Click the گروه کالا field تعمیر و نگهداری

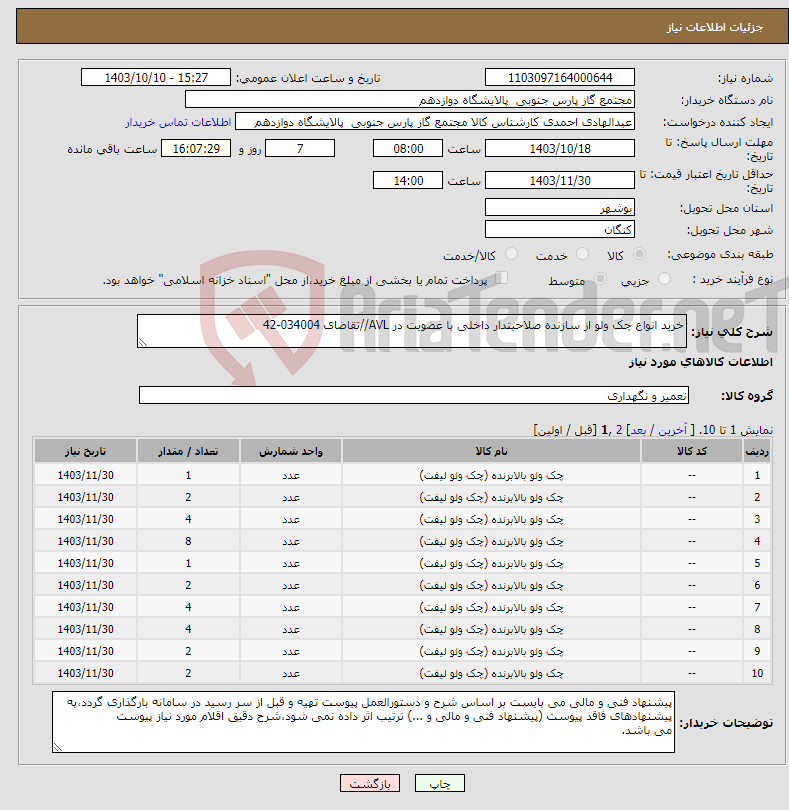point(414,395)
